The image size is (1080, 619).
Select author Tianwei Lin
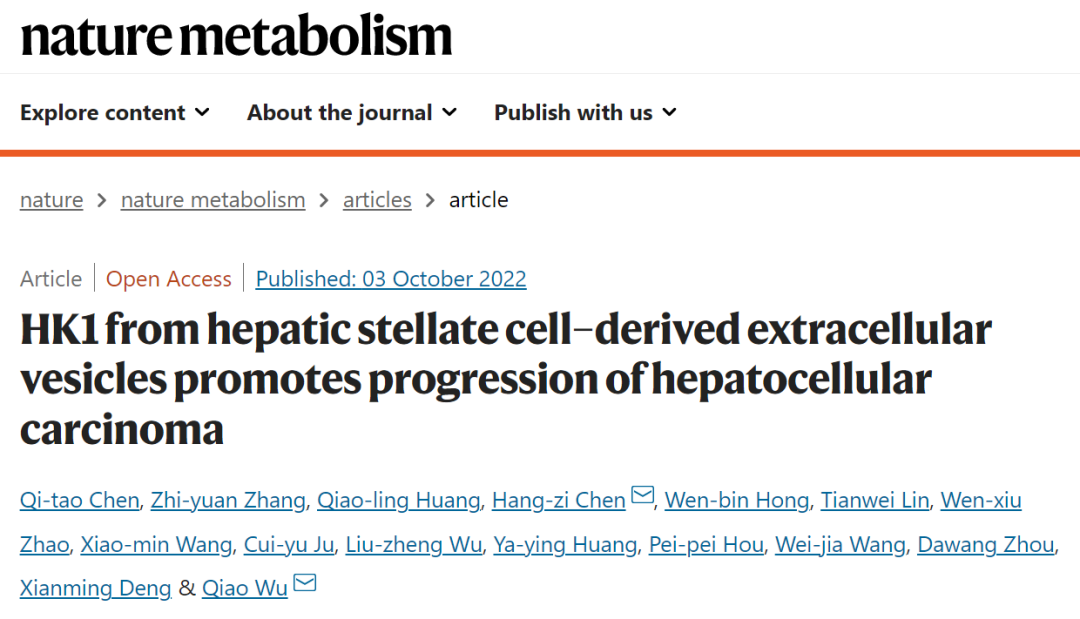point(874,499)
